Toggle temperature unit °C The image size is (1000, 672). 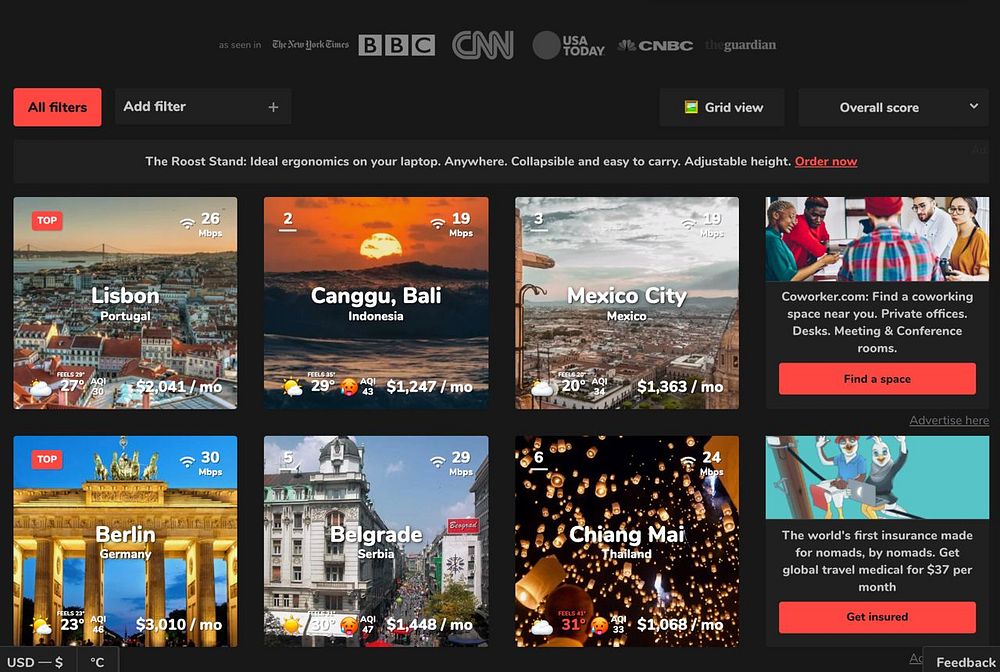pyautogui.click(x=97, y=662)
